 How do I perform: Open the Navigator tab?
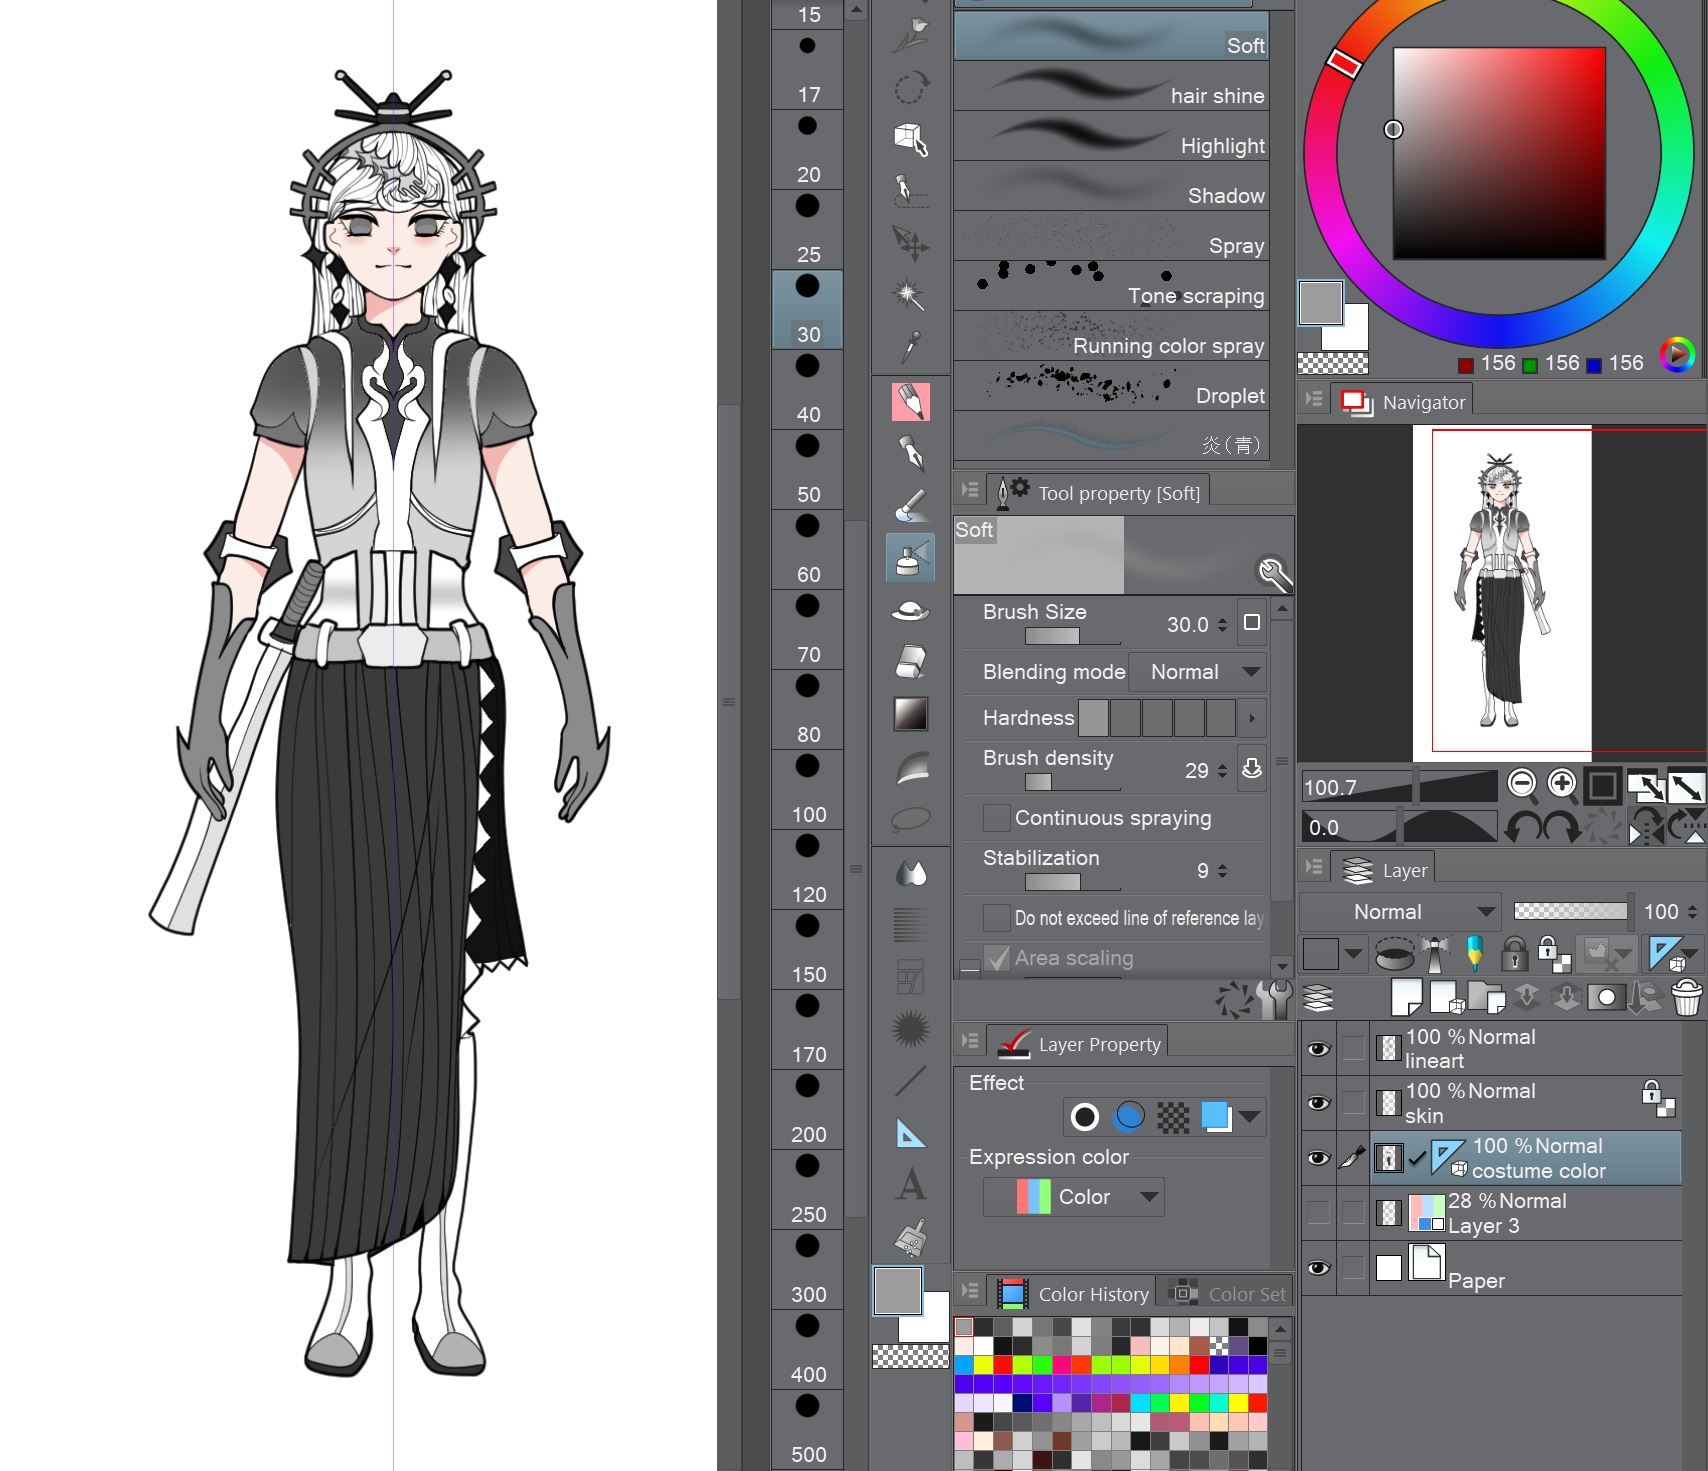point(1402,402)
